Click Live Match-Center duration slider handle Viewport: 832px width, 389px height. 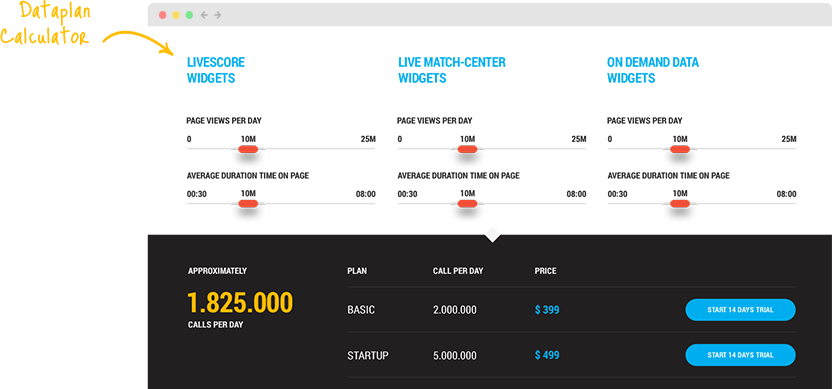pyautogui.click(x=467, y=203)
